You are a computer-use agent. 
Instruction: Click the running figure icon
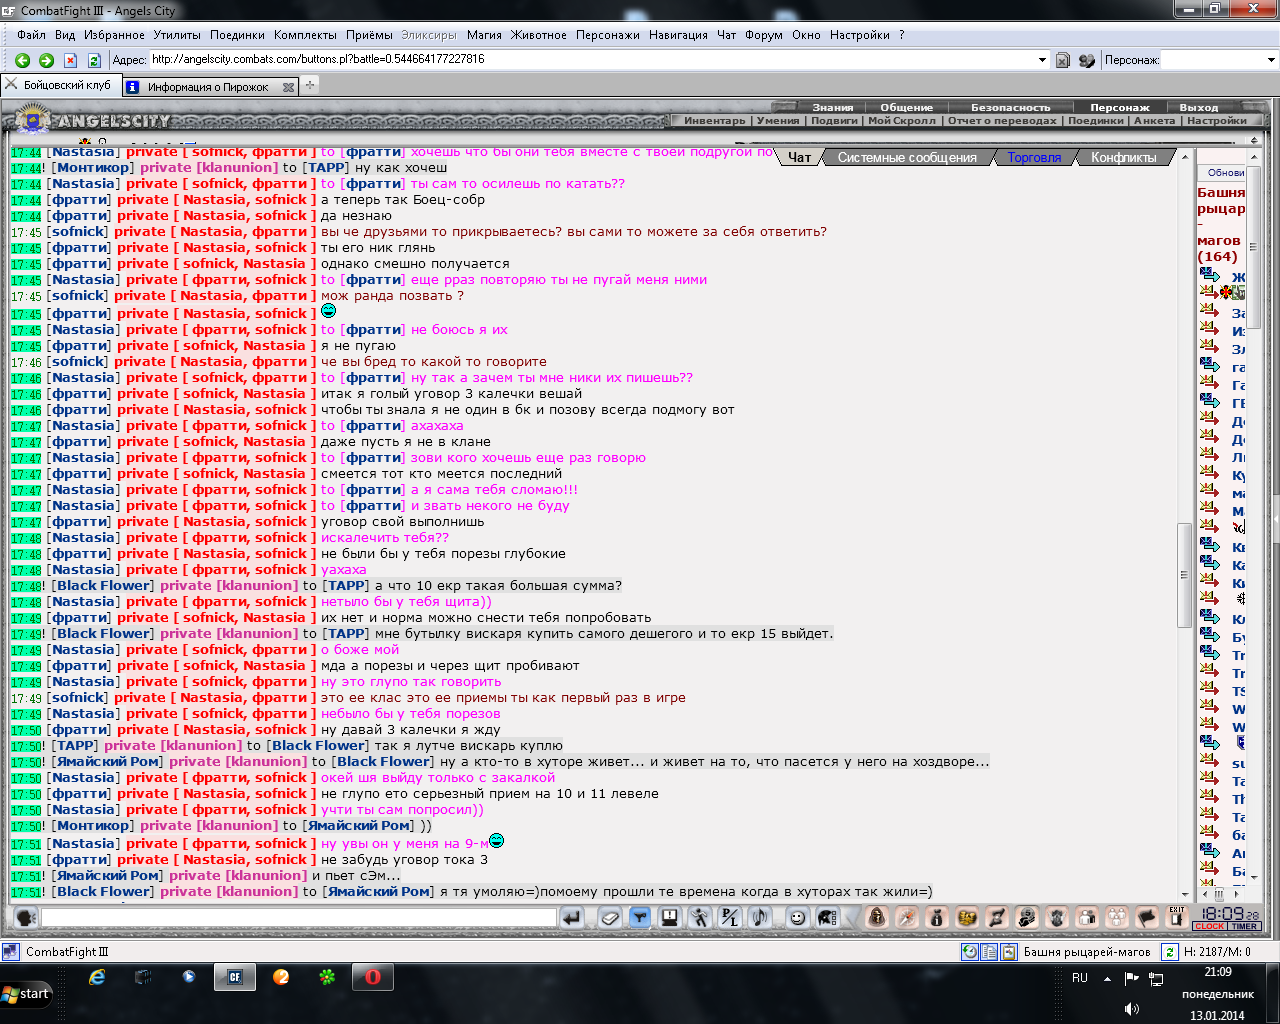(x=700, y=917)
